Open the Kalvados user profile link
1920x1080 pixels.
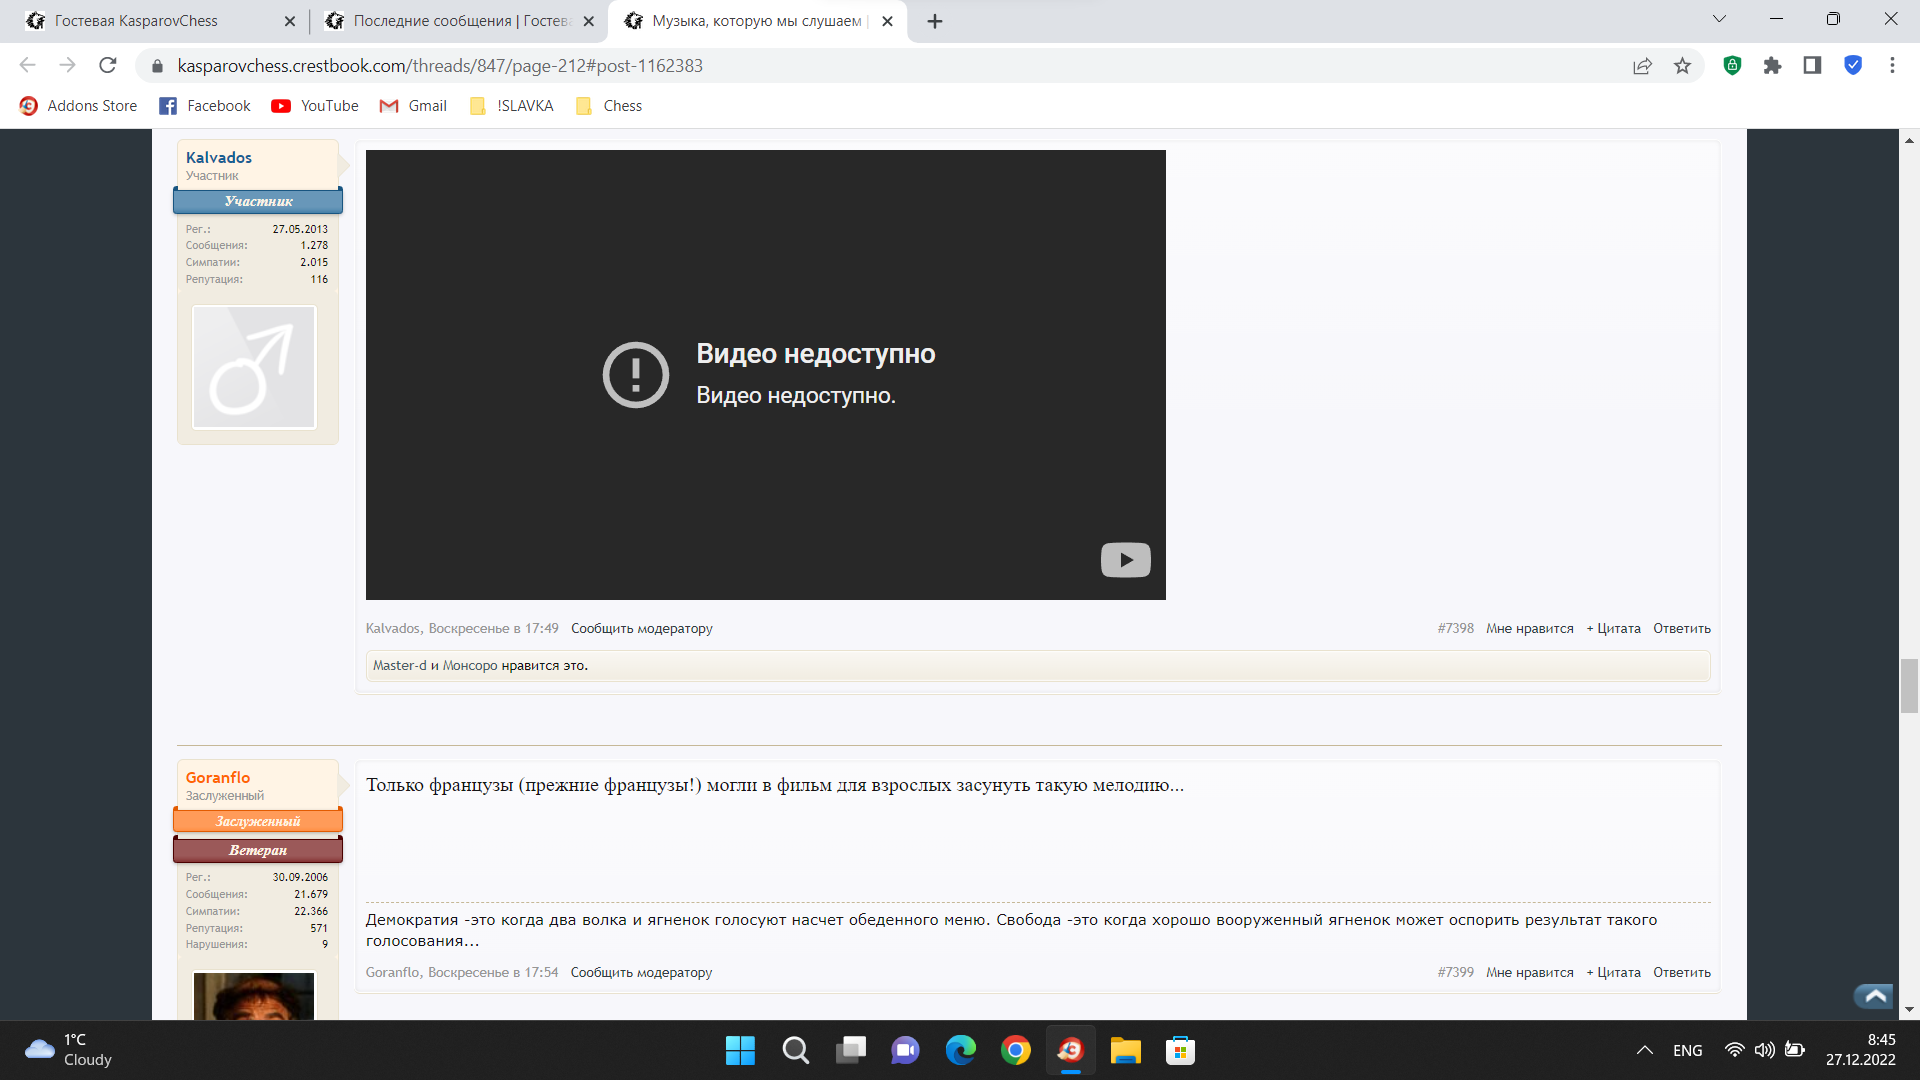[218, 158]
